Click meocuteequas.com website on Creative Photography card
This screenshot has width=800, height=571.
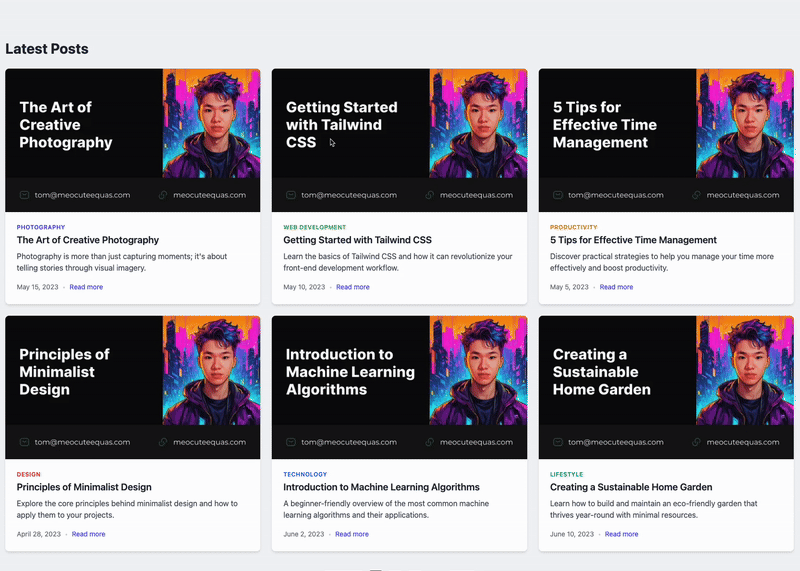coord(209,195)
